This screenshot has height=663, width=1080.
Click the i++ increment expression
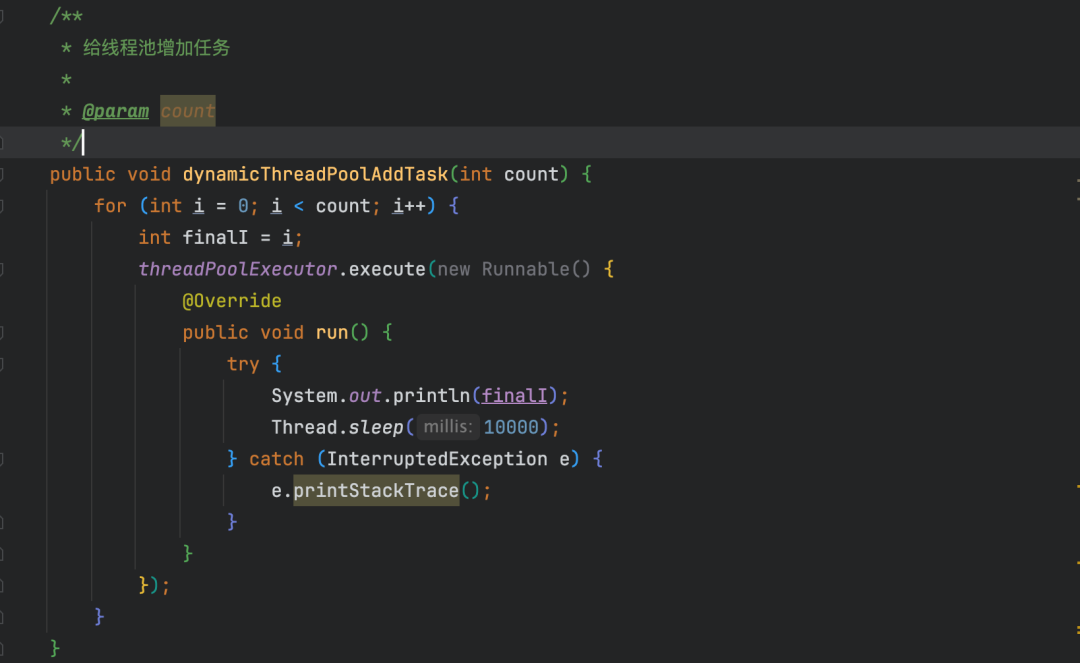coord(409,206)
